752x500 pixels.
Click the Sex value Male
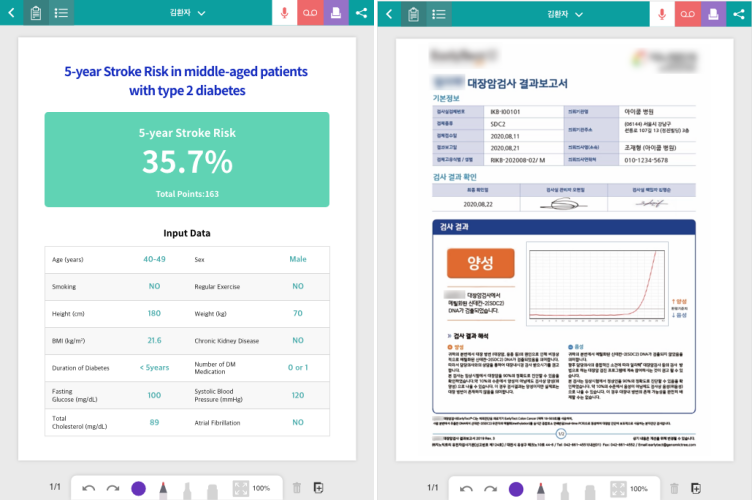click(x=298, y=259)
